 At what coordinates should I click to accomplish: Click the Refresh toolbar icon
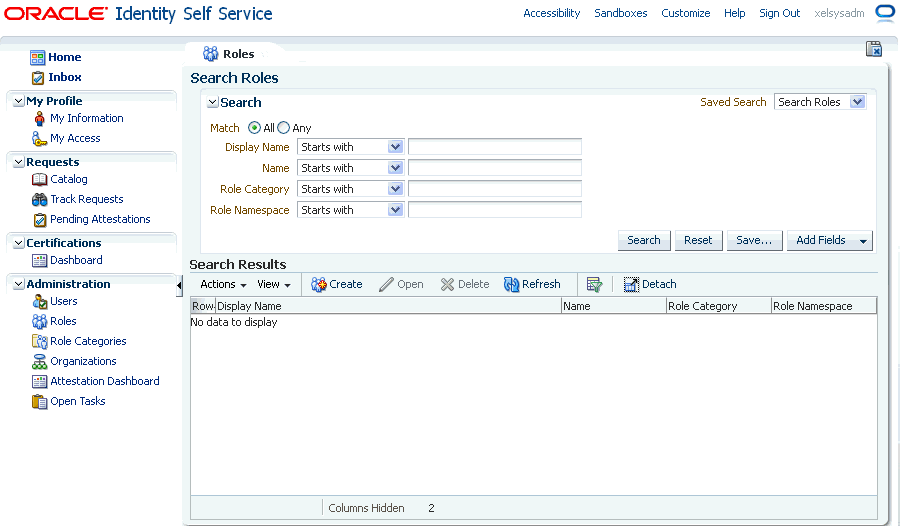click(x=511, y=284)
